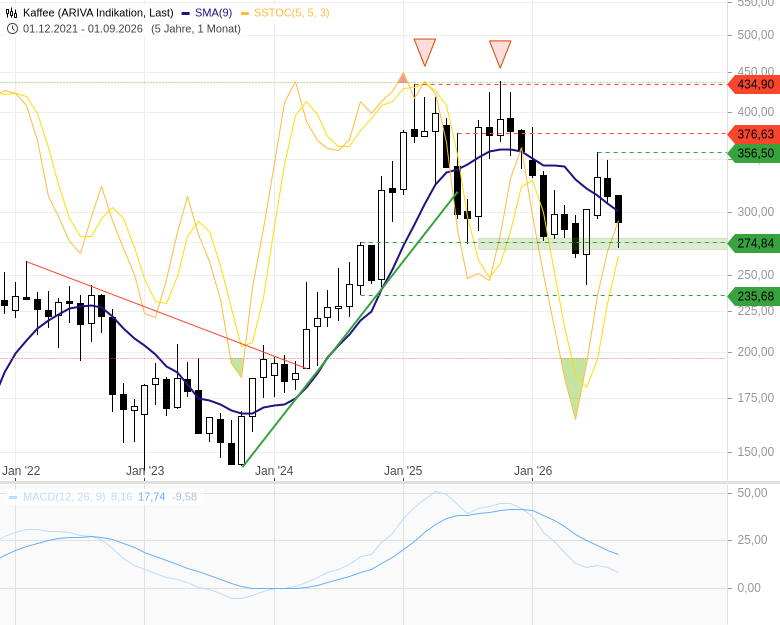Click the small orange peak triangle at Jan '25
The width and height of the screenshot is (780, 625).
403,78
